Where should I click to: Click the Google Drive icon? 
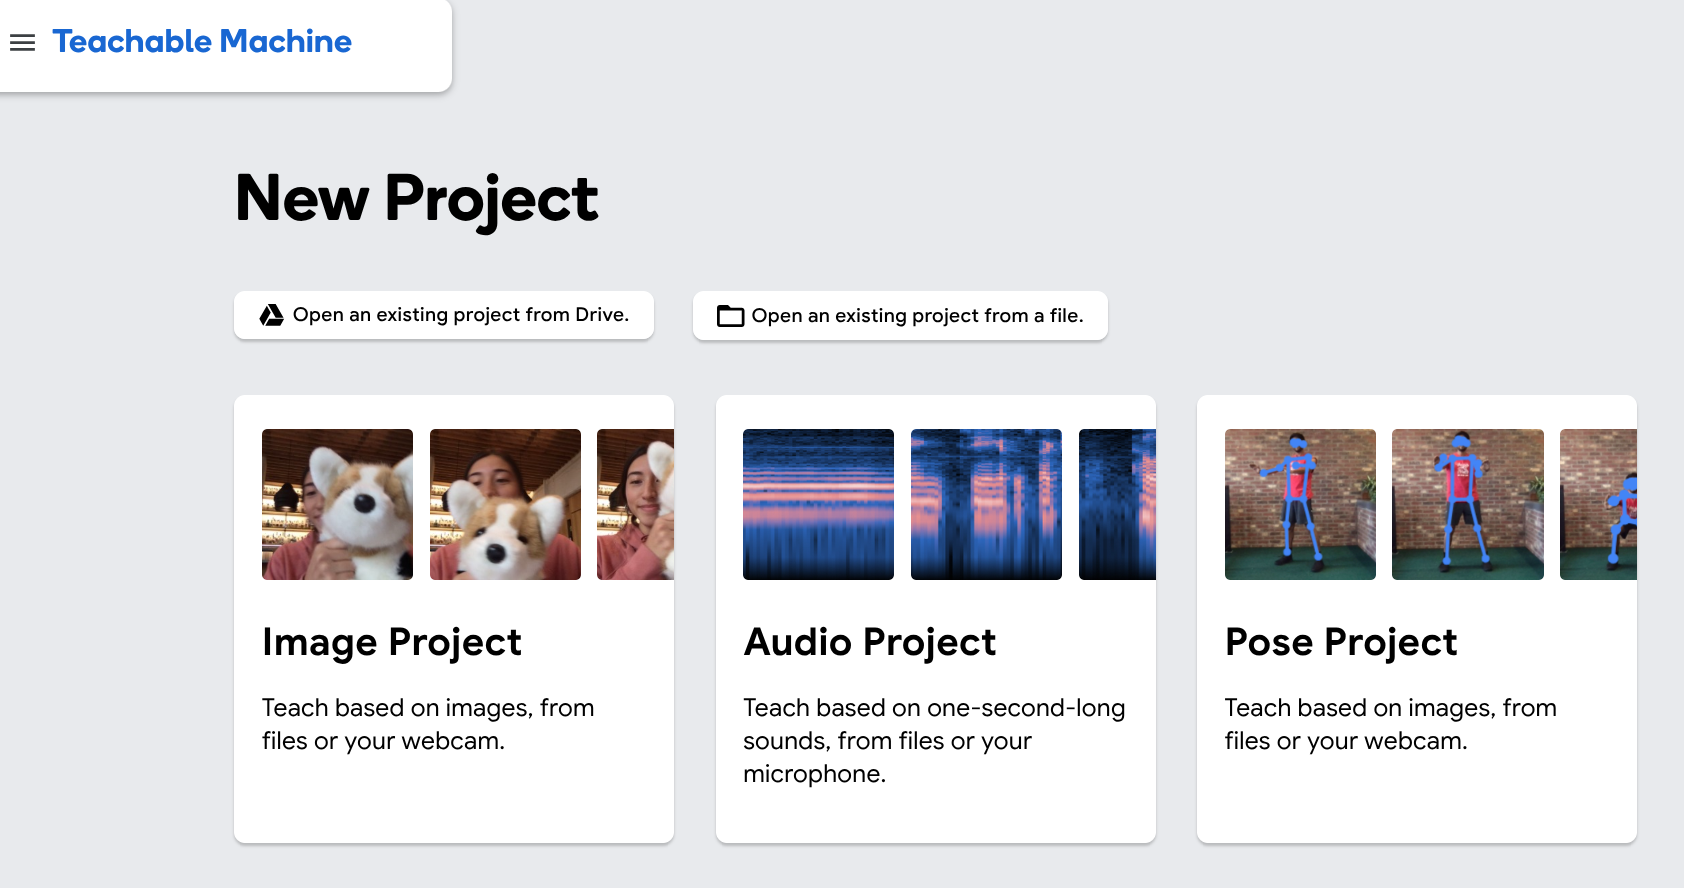pyautogui.click(x=271, y=316)
